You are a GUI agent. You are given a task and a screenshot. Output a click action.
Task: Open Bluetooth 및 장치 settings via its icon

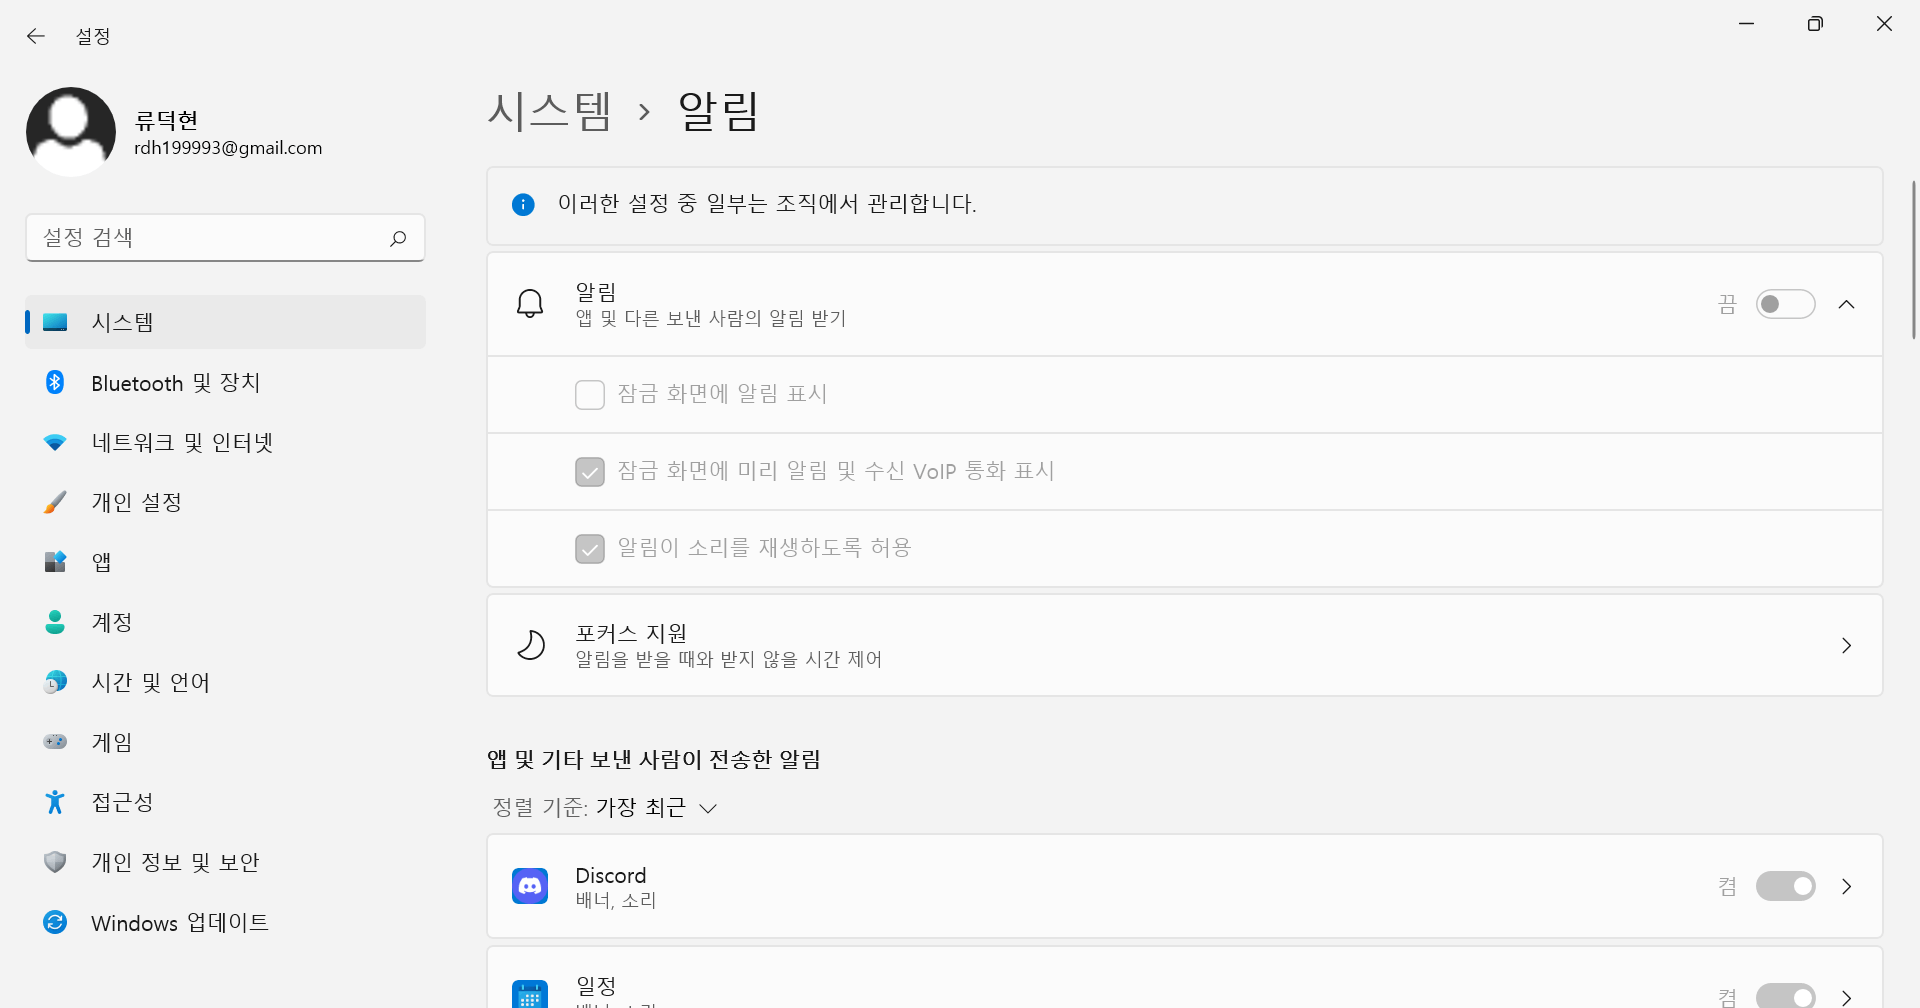(55, 382)
